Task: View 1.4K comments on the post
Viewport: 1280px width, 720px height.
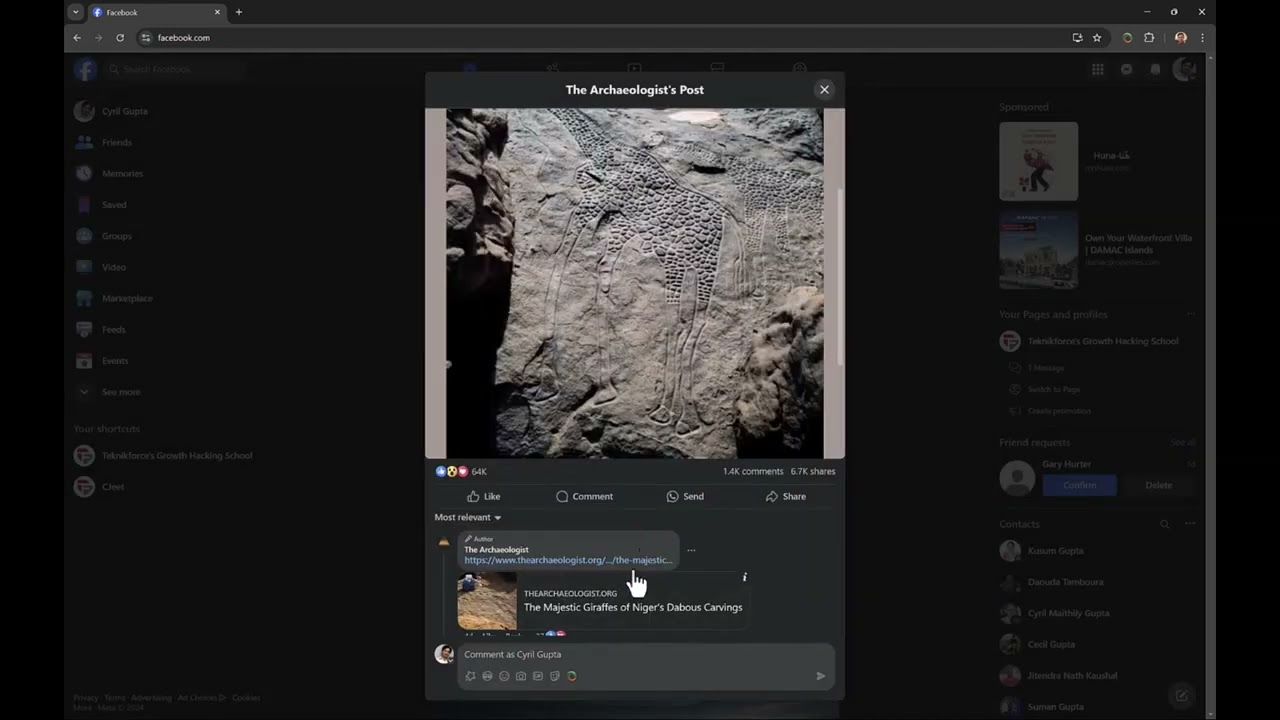Action: (753, 471)
